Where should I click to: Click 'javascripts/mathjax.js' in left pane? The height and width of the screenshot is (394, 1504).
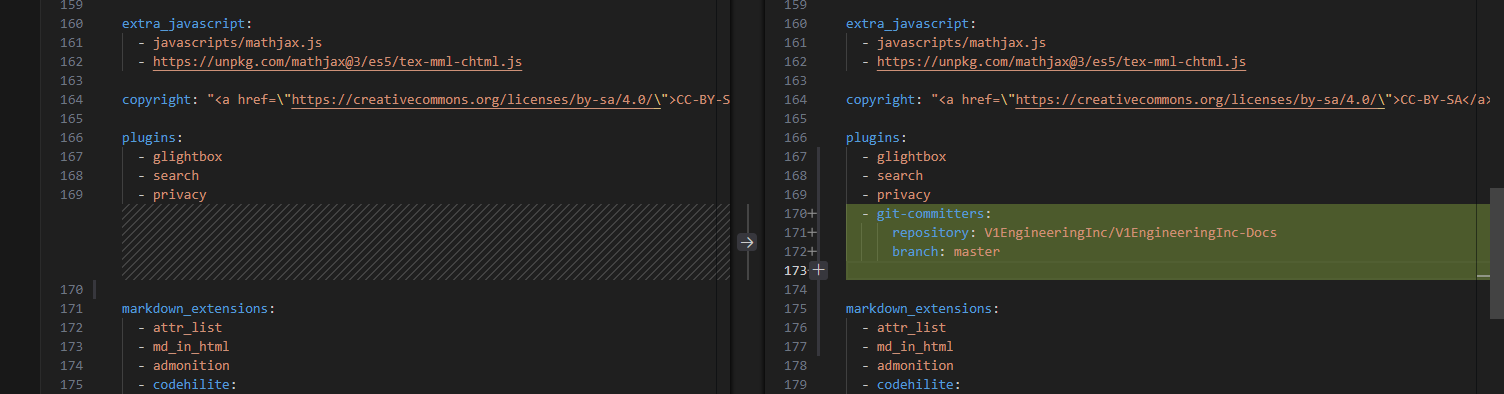click(237, 43)
